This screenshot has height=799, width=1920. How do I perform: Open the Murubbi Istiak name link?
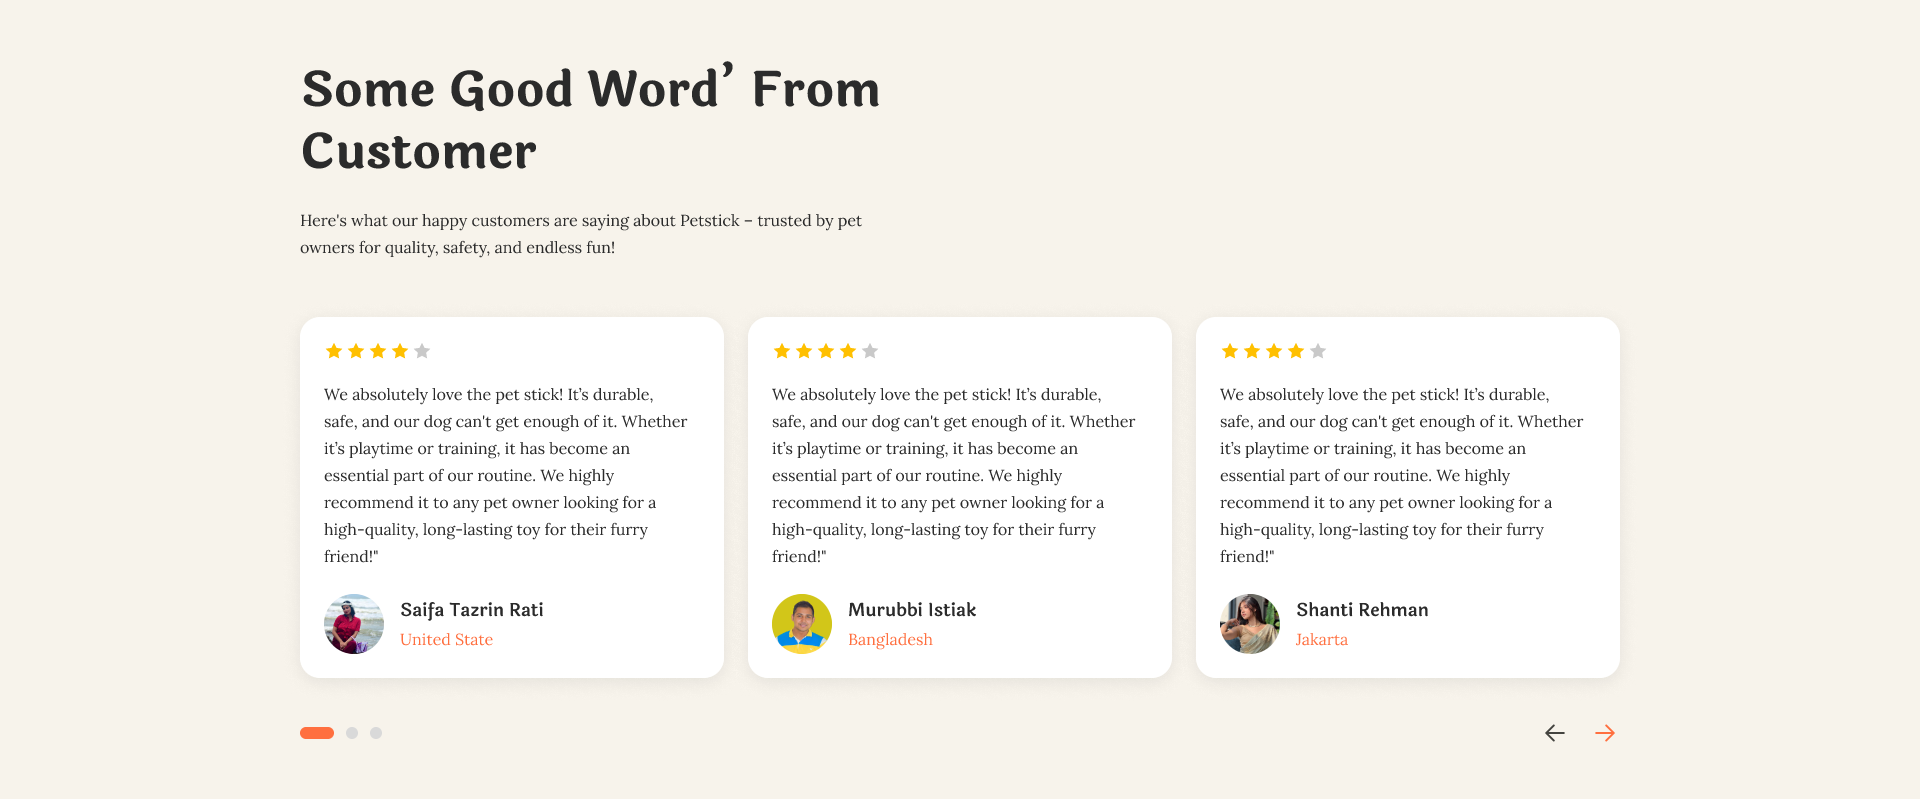tap(912, 610)
